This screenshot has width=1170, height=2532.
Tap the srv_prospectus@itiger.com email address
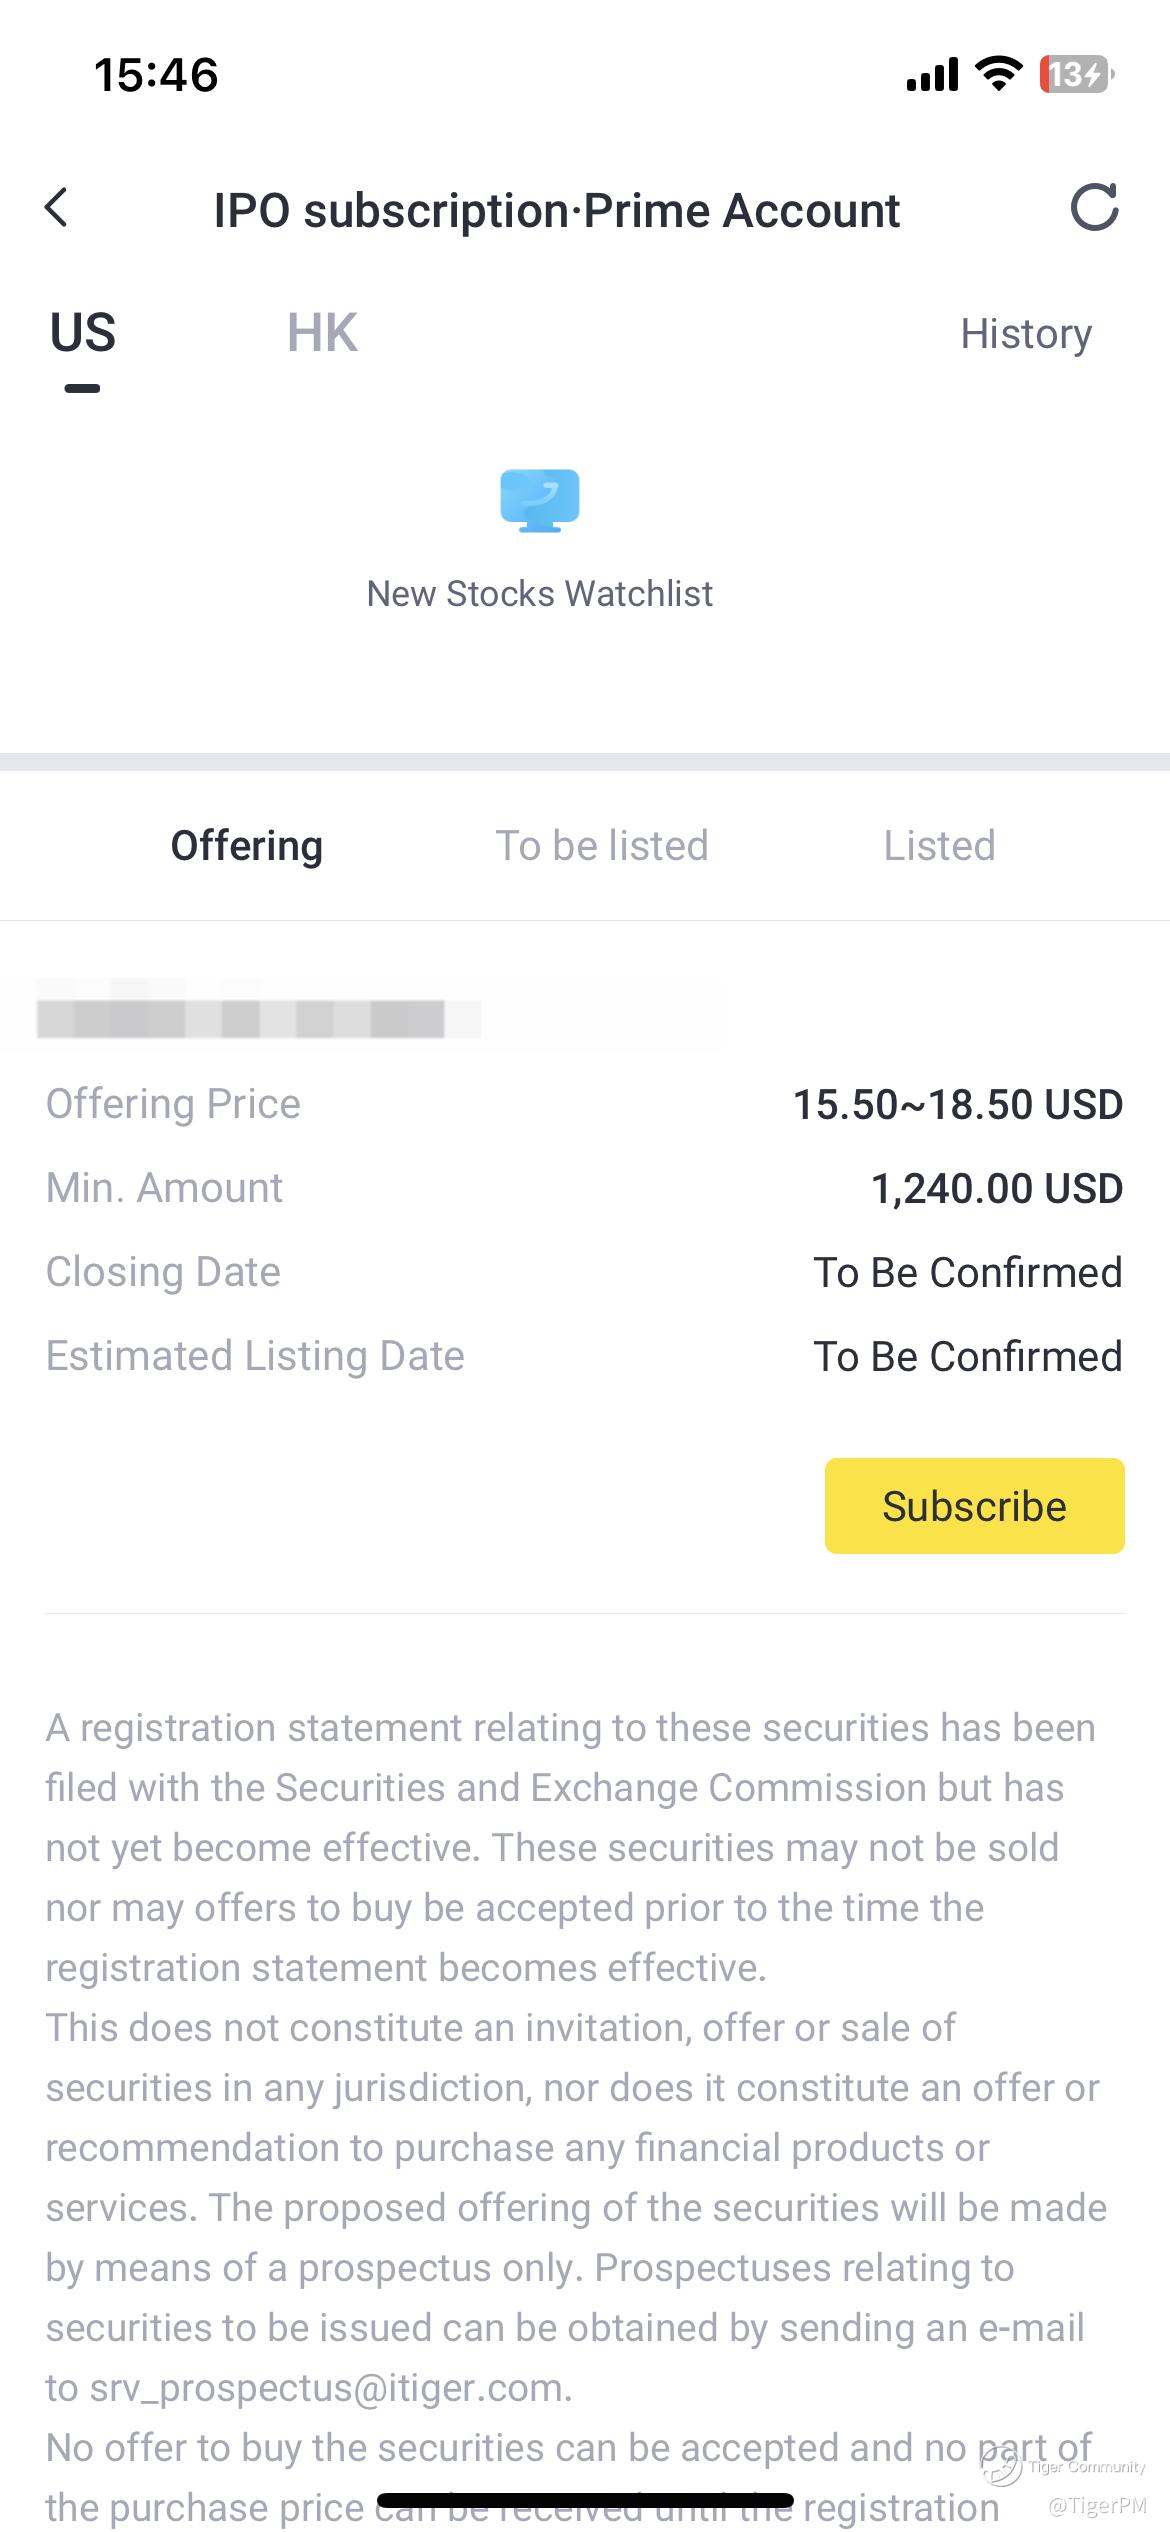[330, 2388]
